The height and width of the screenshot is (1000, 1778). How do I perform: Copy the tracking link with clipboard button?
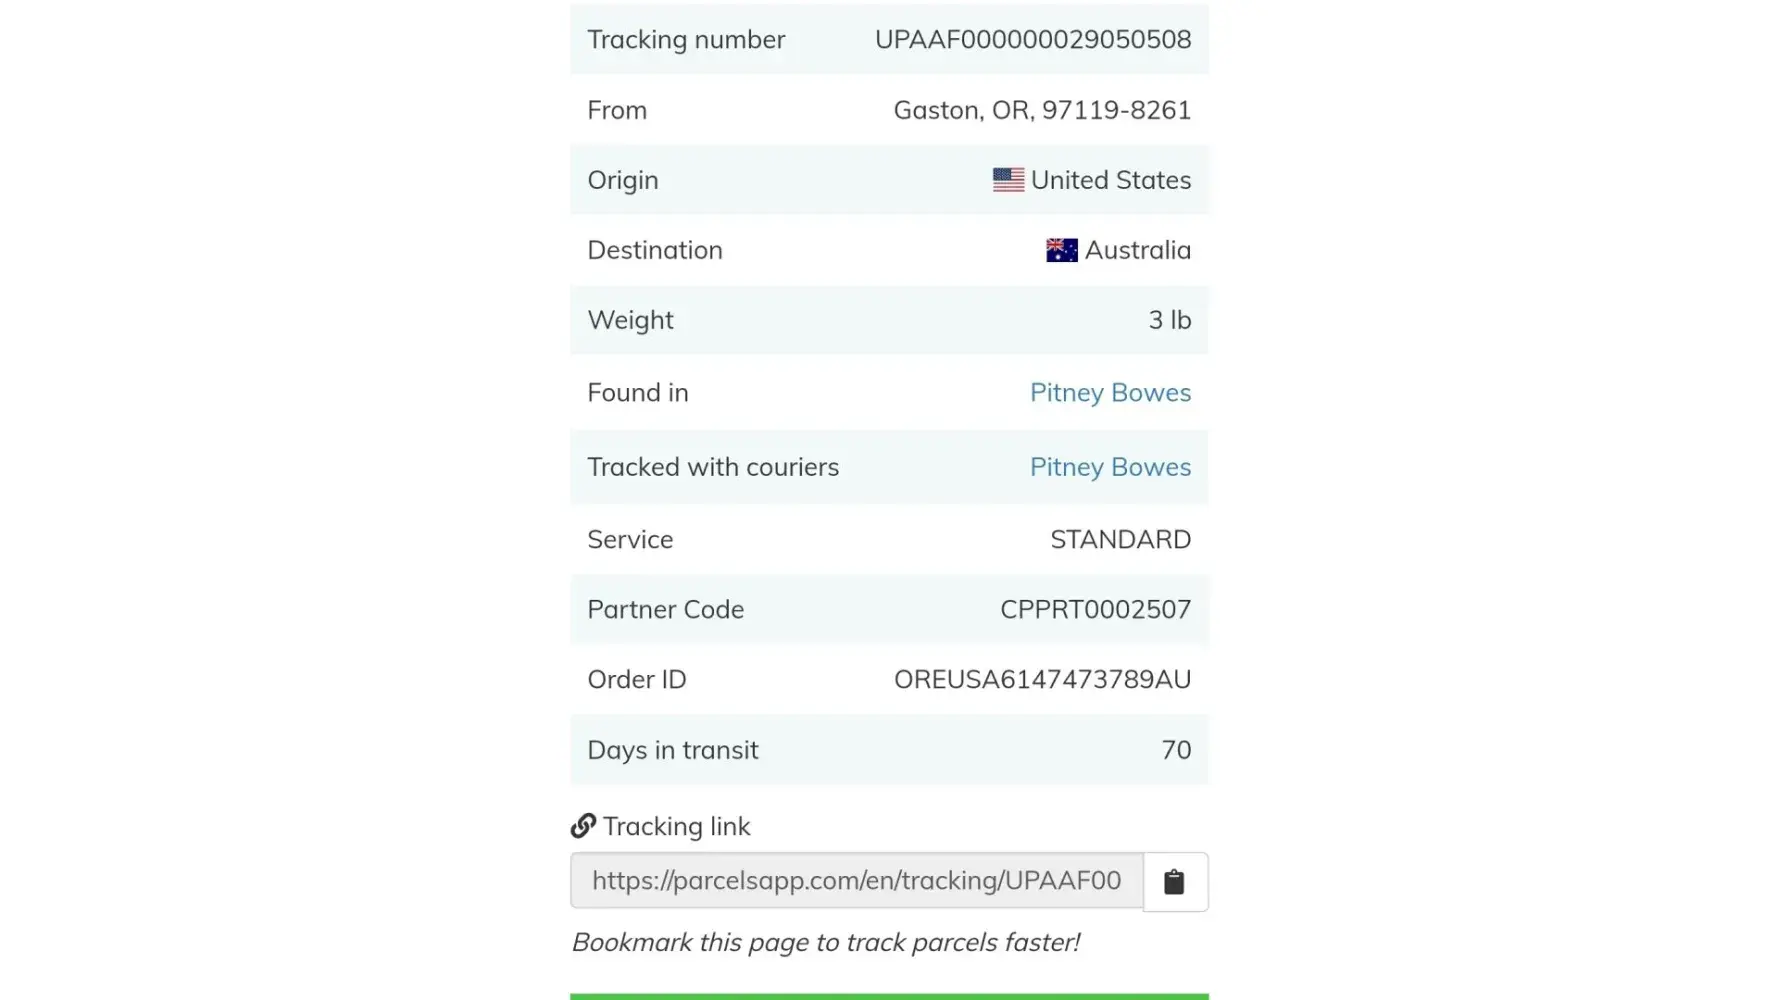[x=1174, y=882]
